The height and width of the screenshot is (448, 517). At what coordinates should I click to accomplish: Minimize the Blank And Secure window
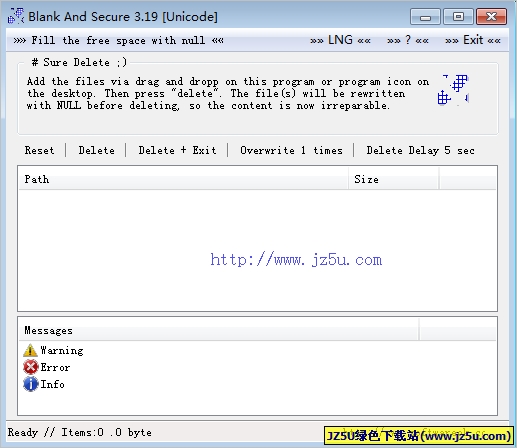click(x=425, y=17)
